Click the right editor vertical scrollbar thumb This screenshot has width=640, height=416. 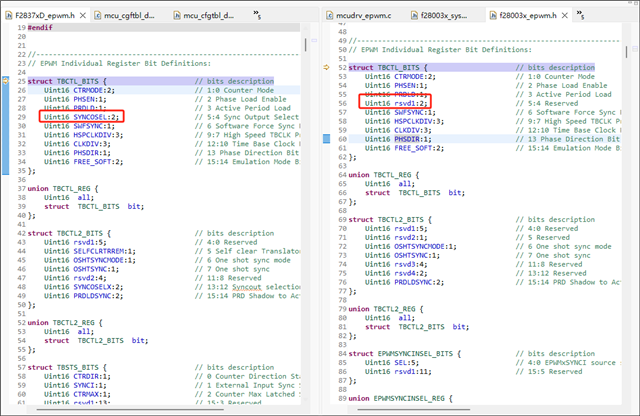[627, 52]
